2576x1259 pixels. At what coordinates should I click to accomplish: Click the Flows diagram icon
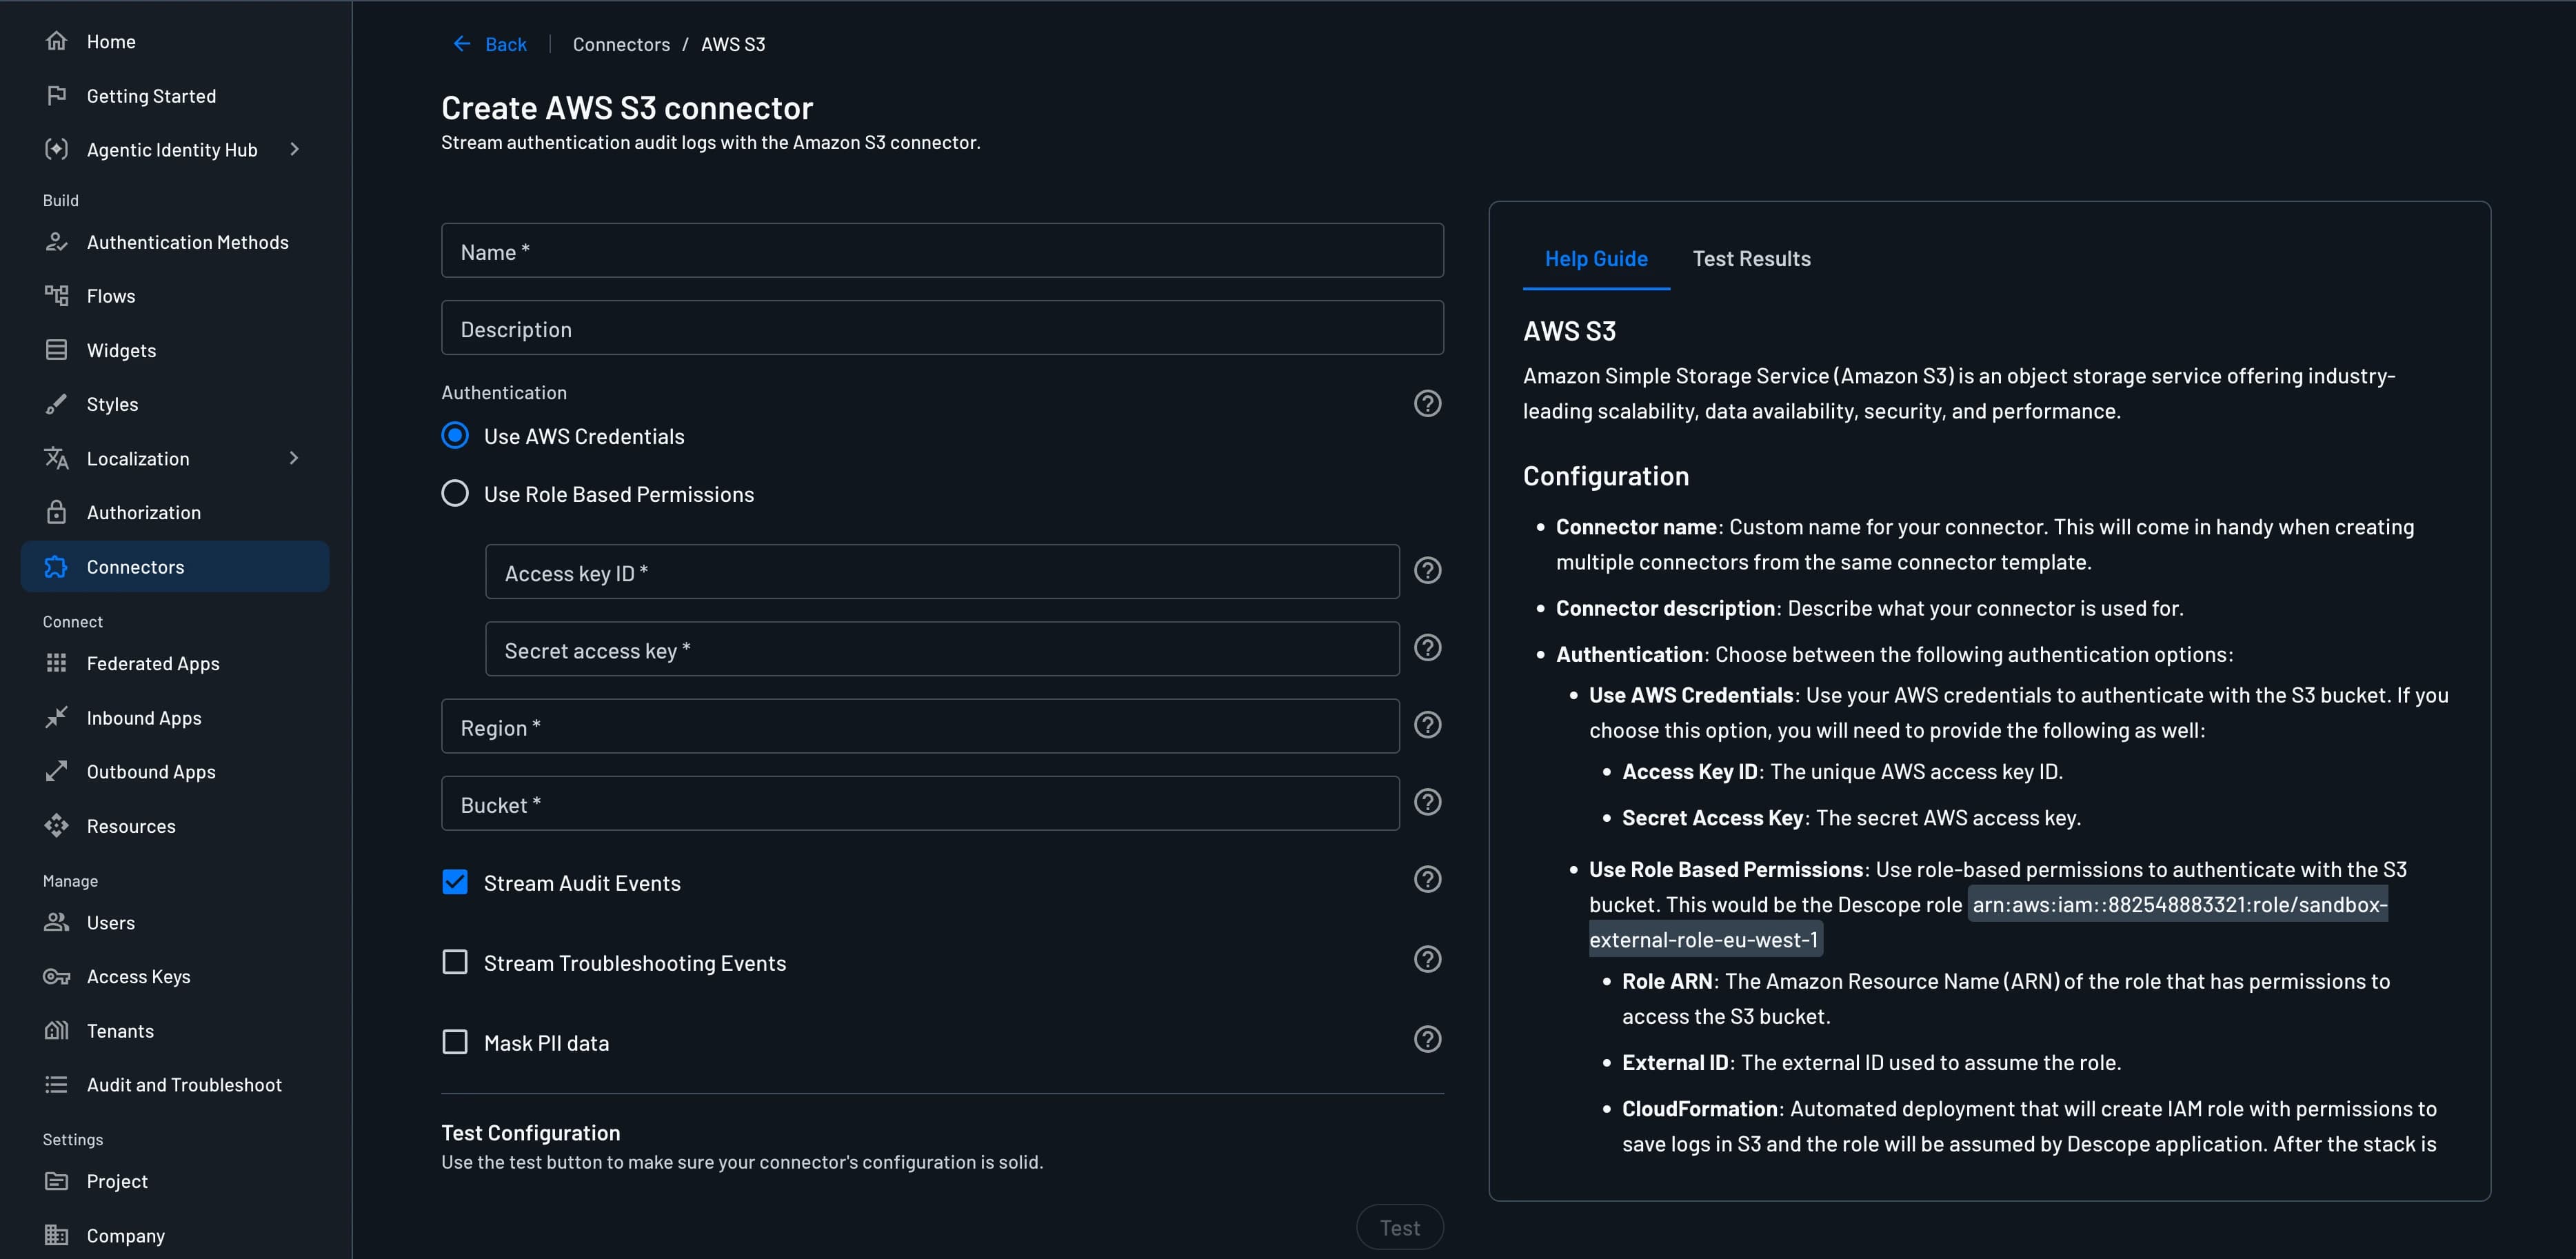click(x=56, y=296)
